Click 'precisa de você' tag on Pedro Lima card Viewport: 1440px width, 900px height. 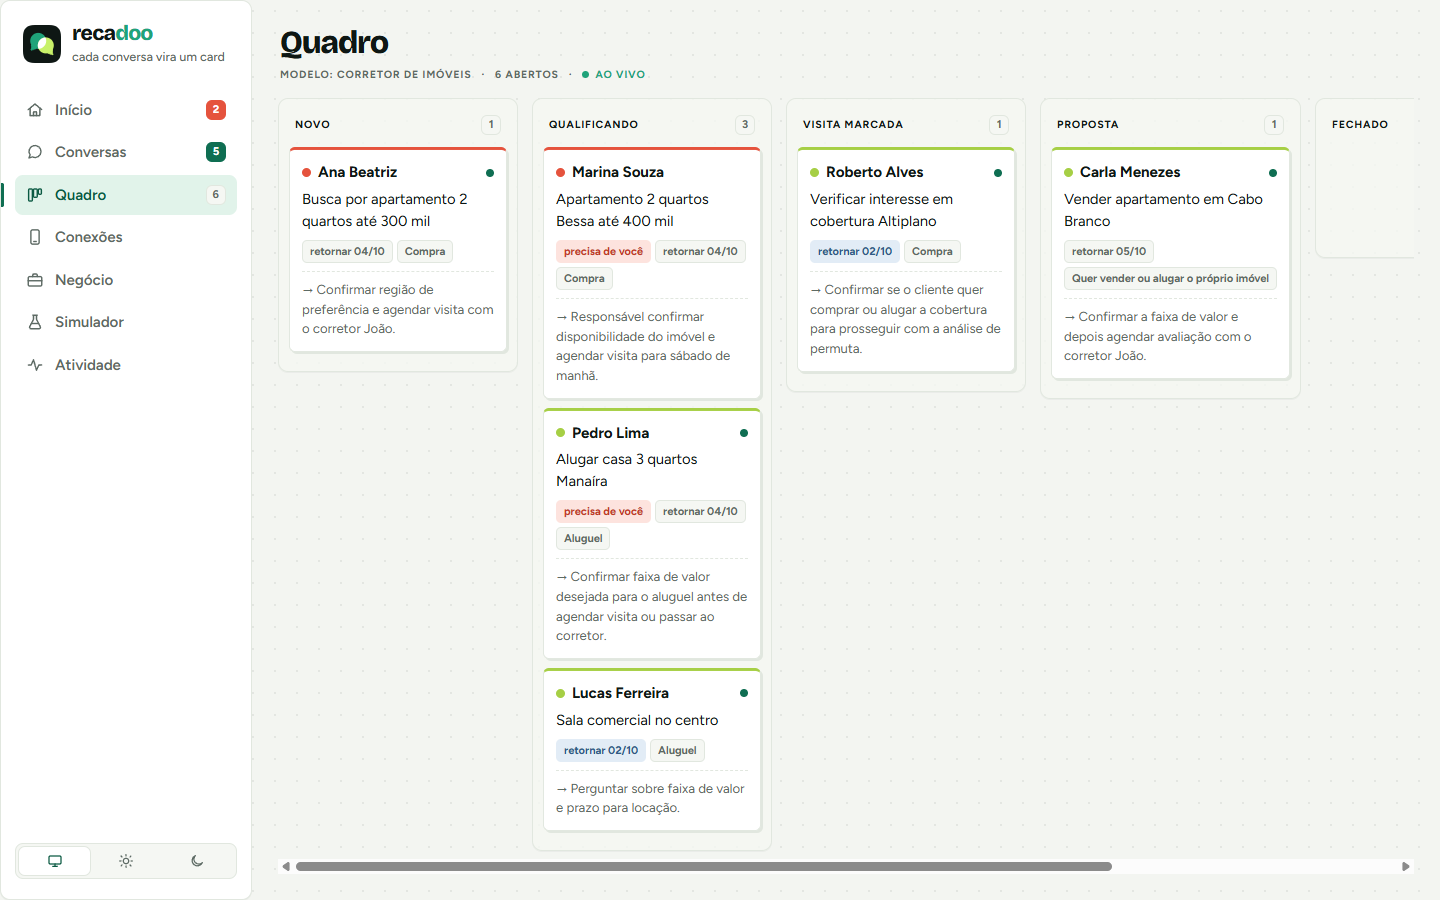point(603,512)
